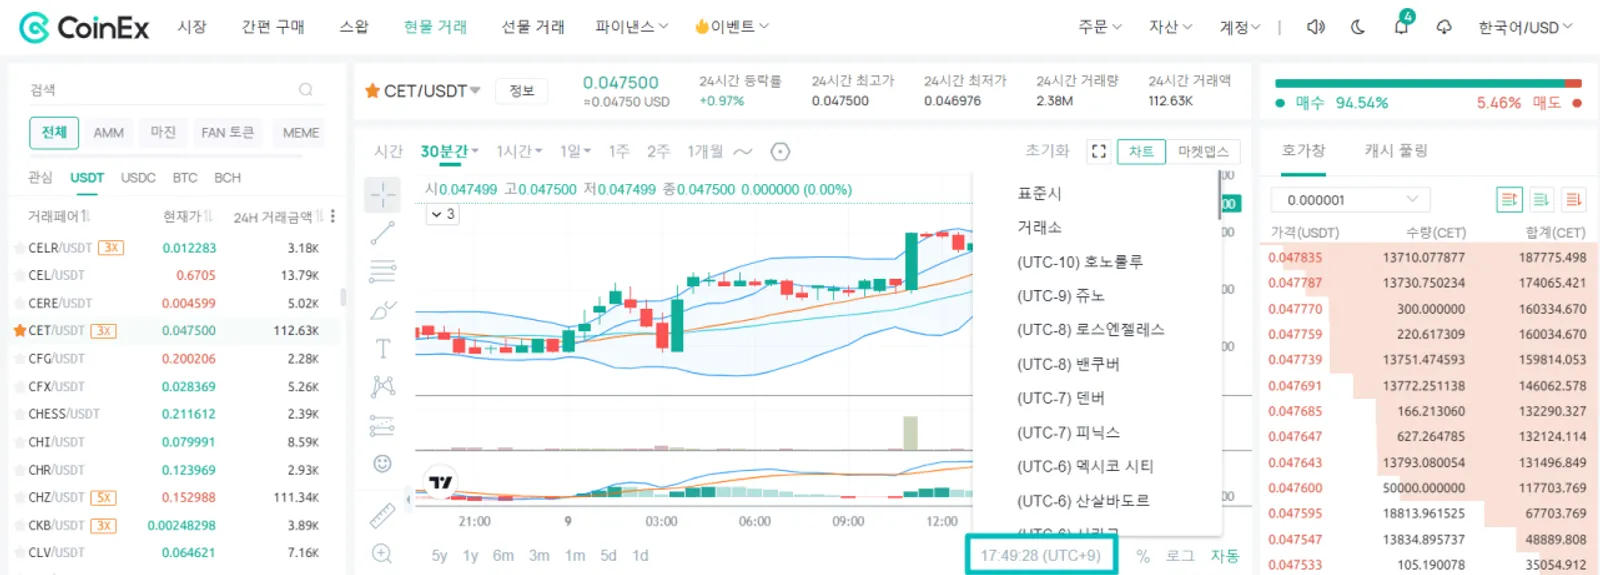Open the app download cloud icon
Viewport: 1600px width, 575px height.
pyautogui.click(x=1444, y=27)
